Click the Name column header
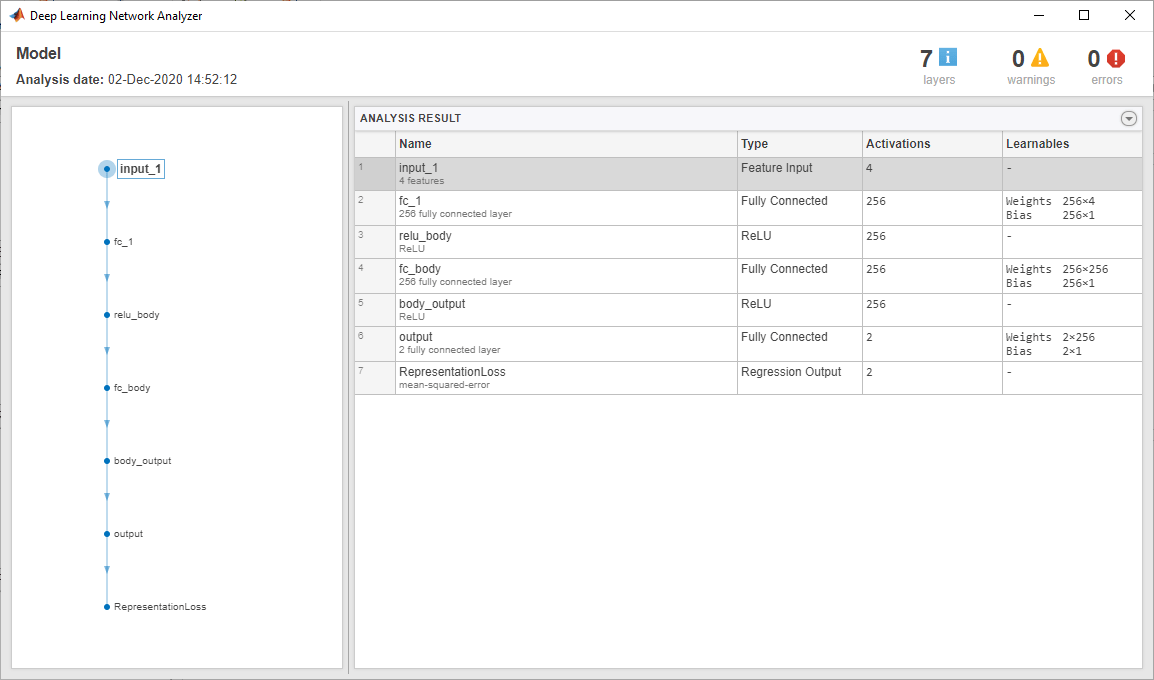 pos(412,143)
